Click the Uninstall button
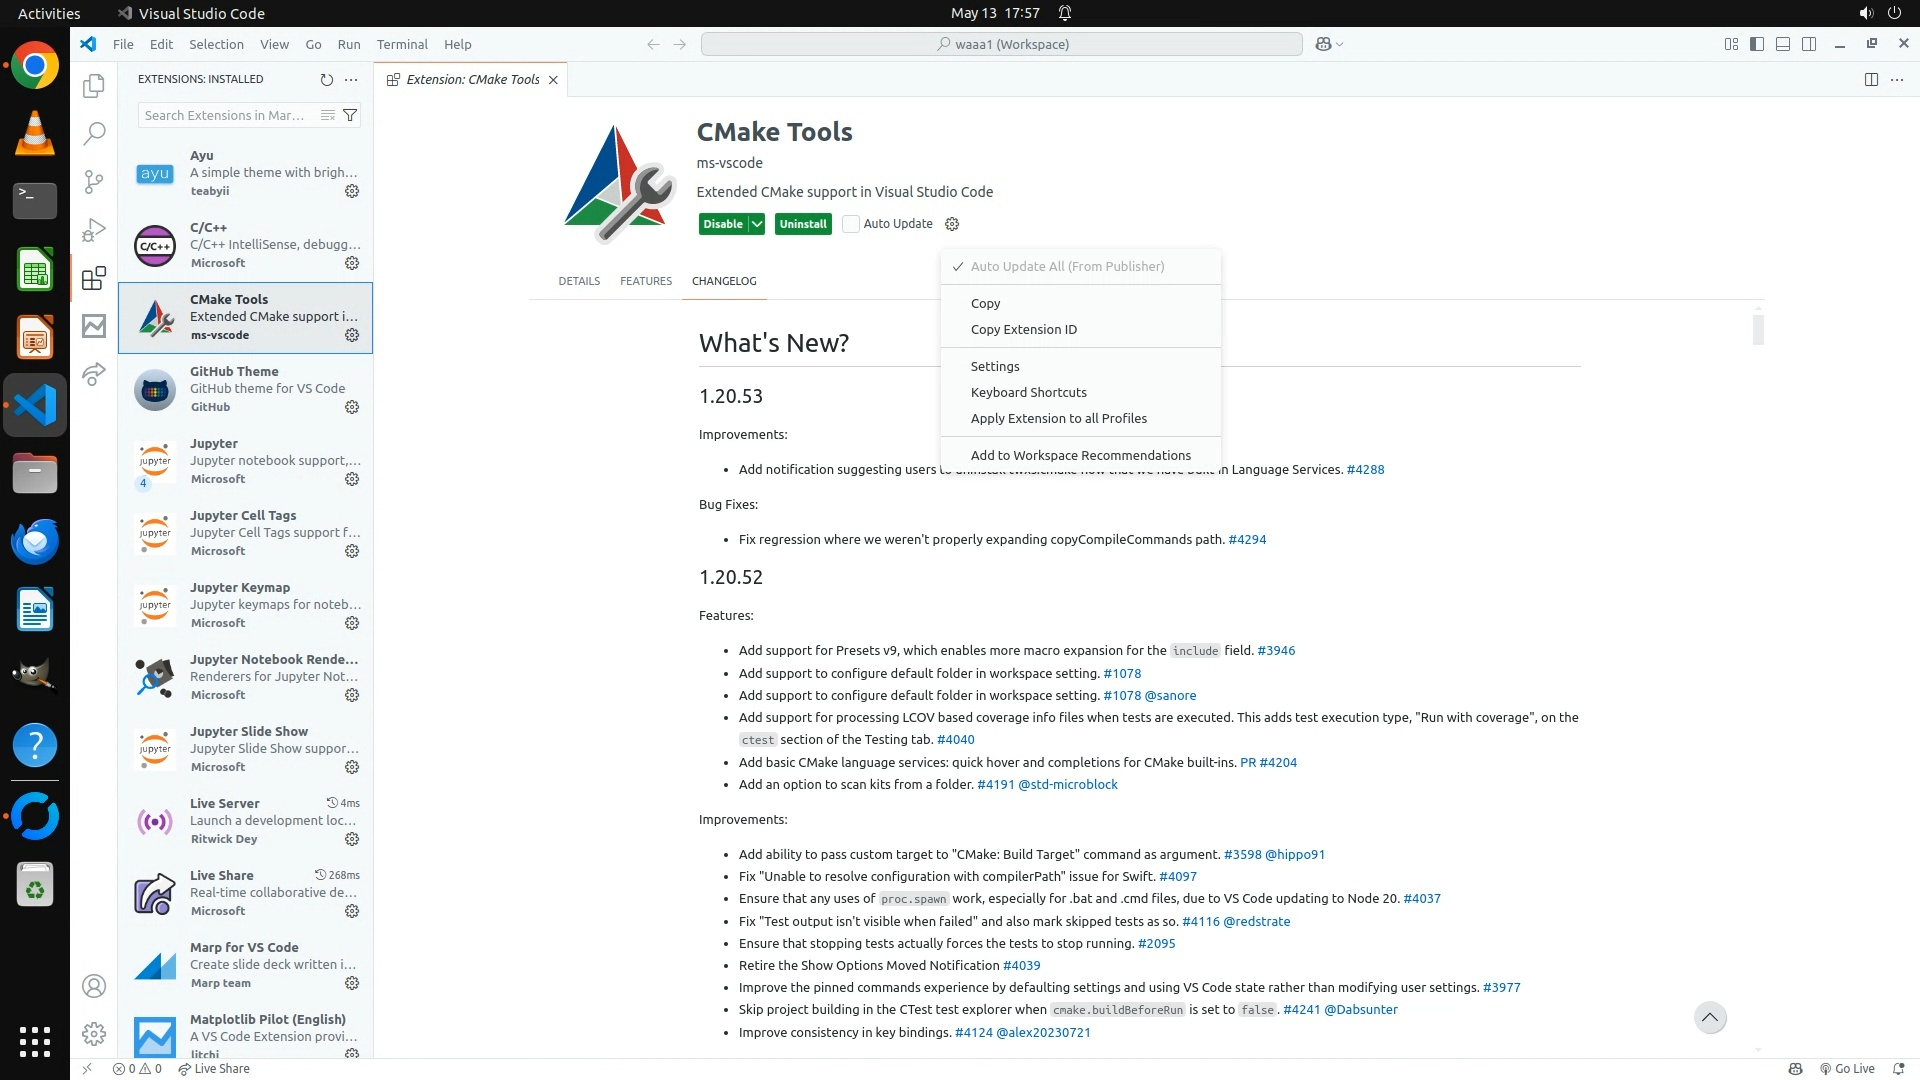1920x1080 pixels. pyautogui.click(x=803, y=224)
